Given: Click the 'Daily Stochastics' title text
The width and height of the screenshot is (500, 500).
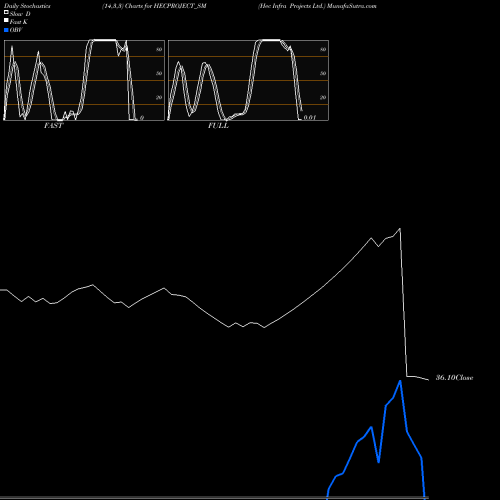Looking at the screenshot, I should click(27, 6).
